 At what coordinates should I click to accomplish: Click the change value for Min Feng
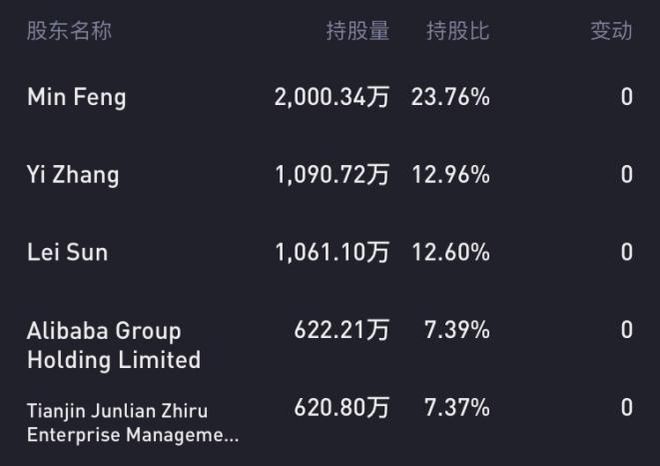[627, 97]
